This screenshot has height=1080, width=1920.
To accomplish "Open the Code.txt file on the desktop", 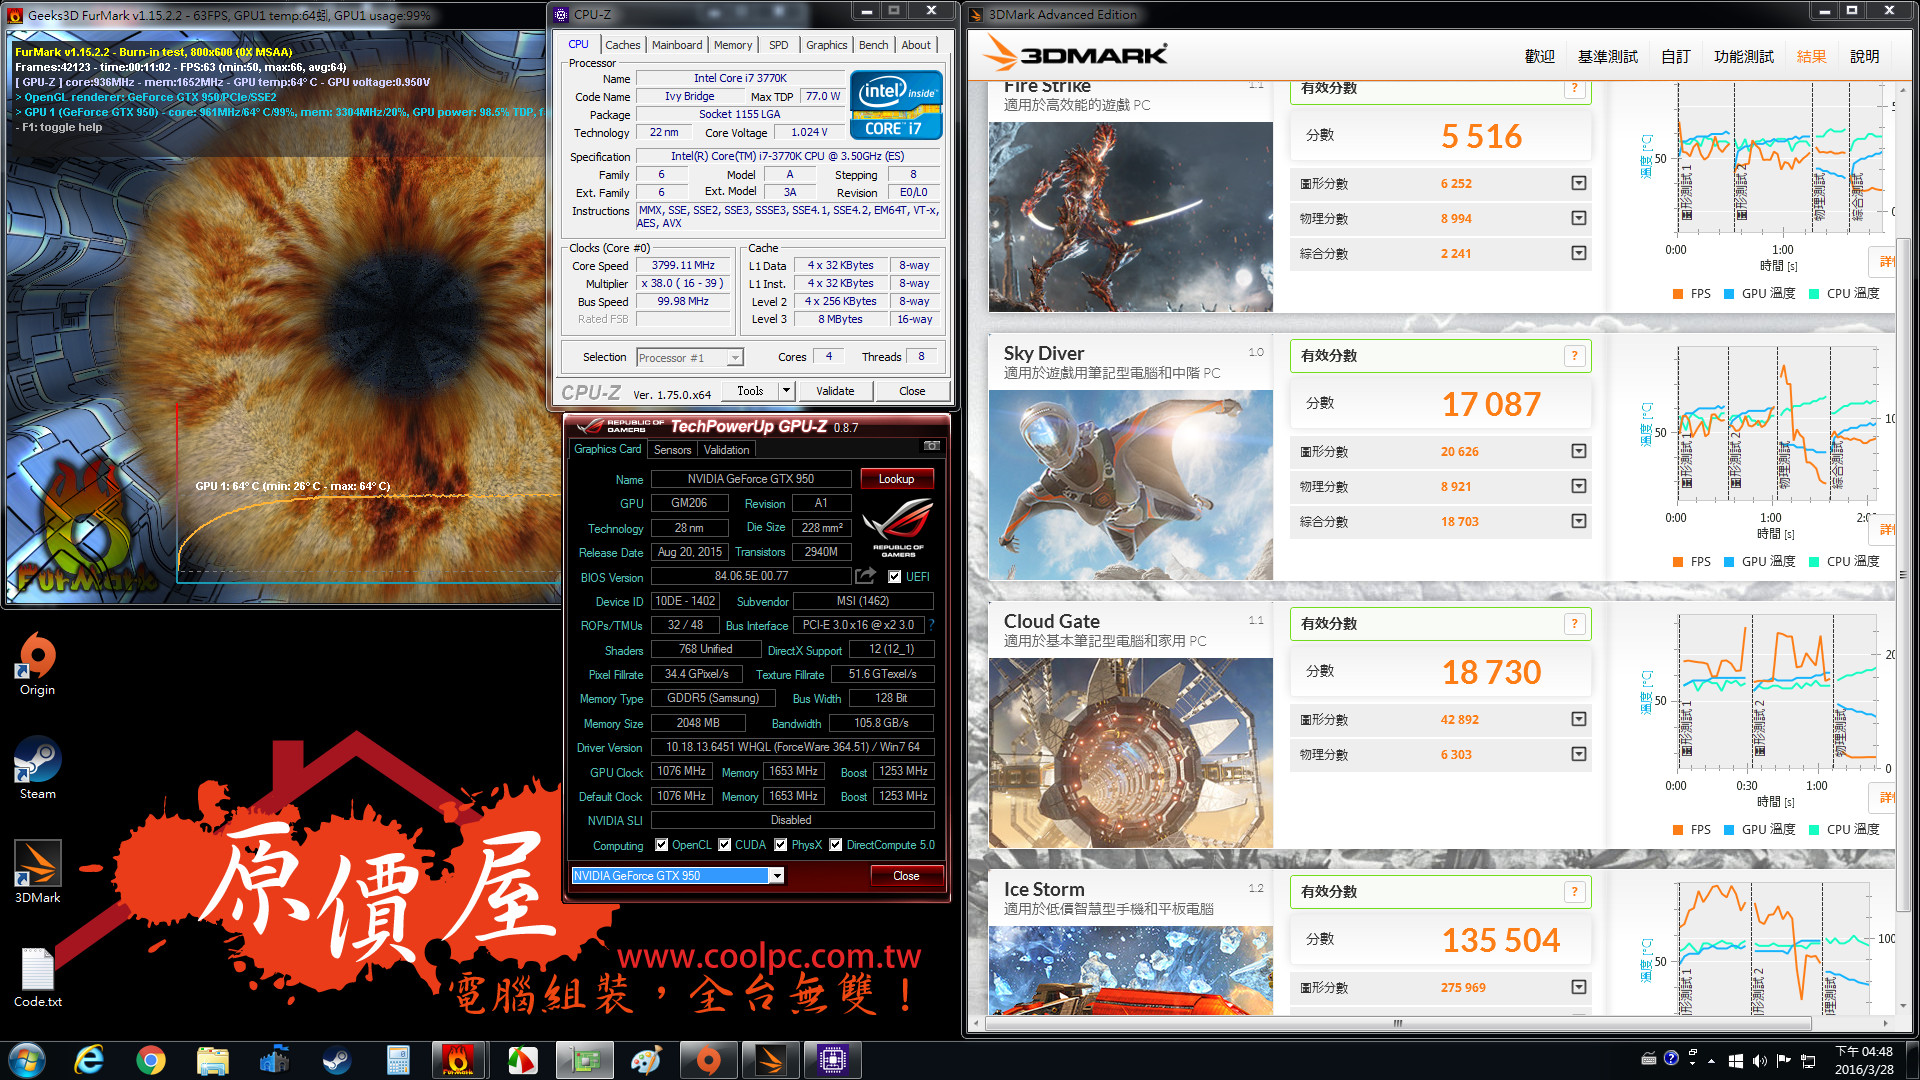I will tap(37, 976).
